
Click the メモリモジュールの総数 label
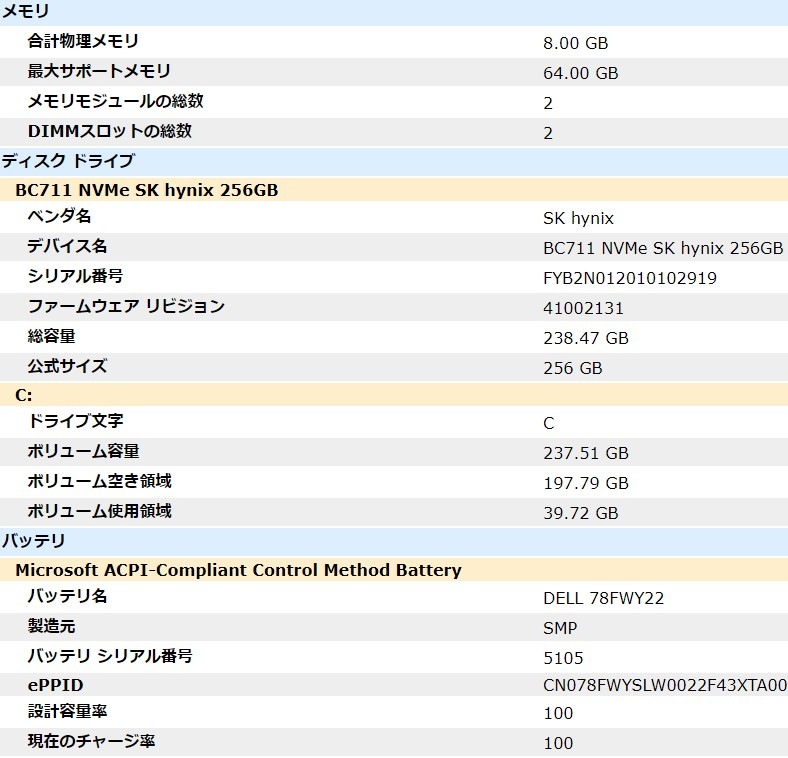[x=116, y=101]
